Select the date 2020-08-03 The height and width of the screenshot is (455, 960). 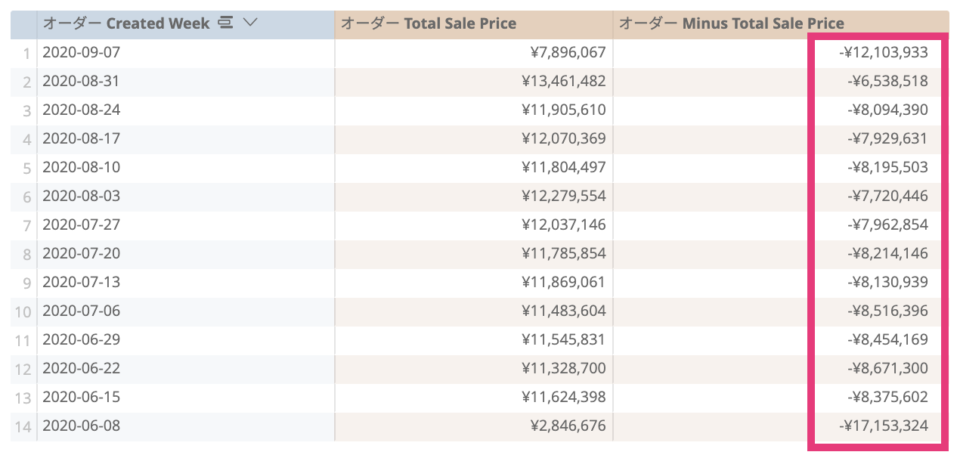(81, 196)
